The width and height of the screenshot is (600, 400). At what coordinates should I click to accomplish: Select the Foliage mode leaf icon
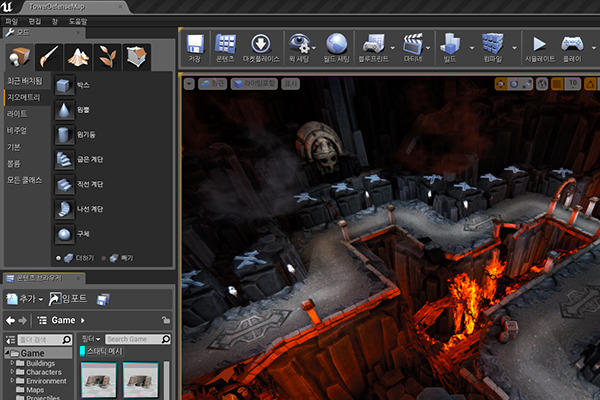108,57
